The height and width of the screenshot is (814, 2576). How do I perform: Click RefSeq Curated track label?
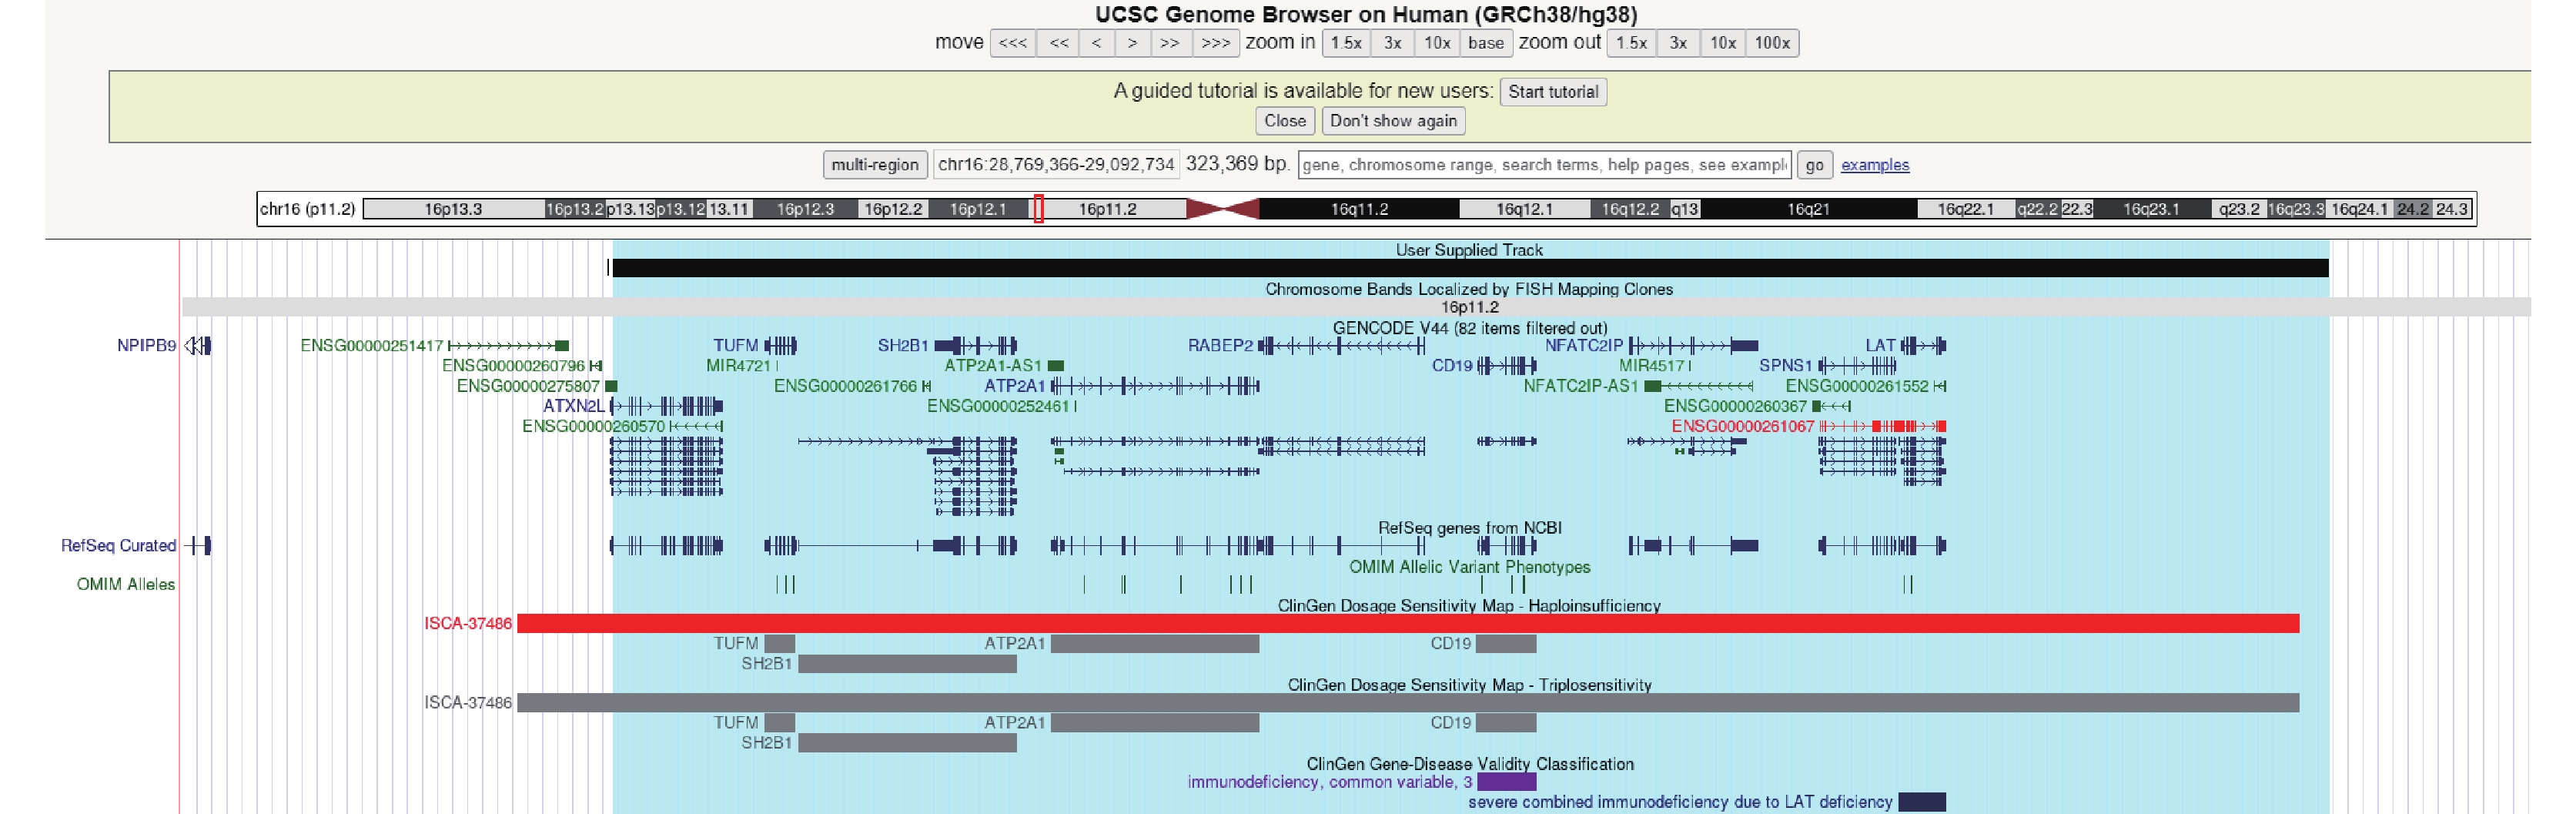click(118, 546)
